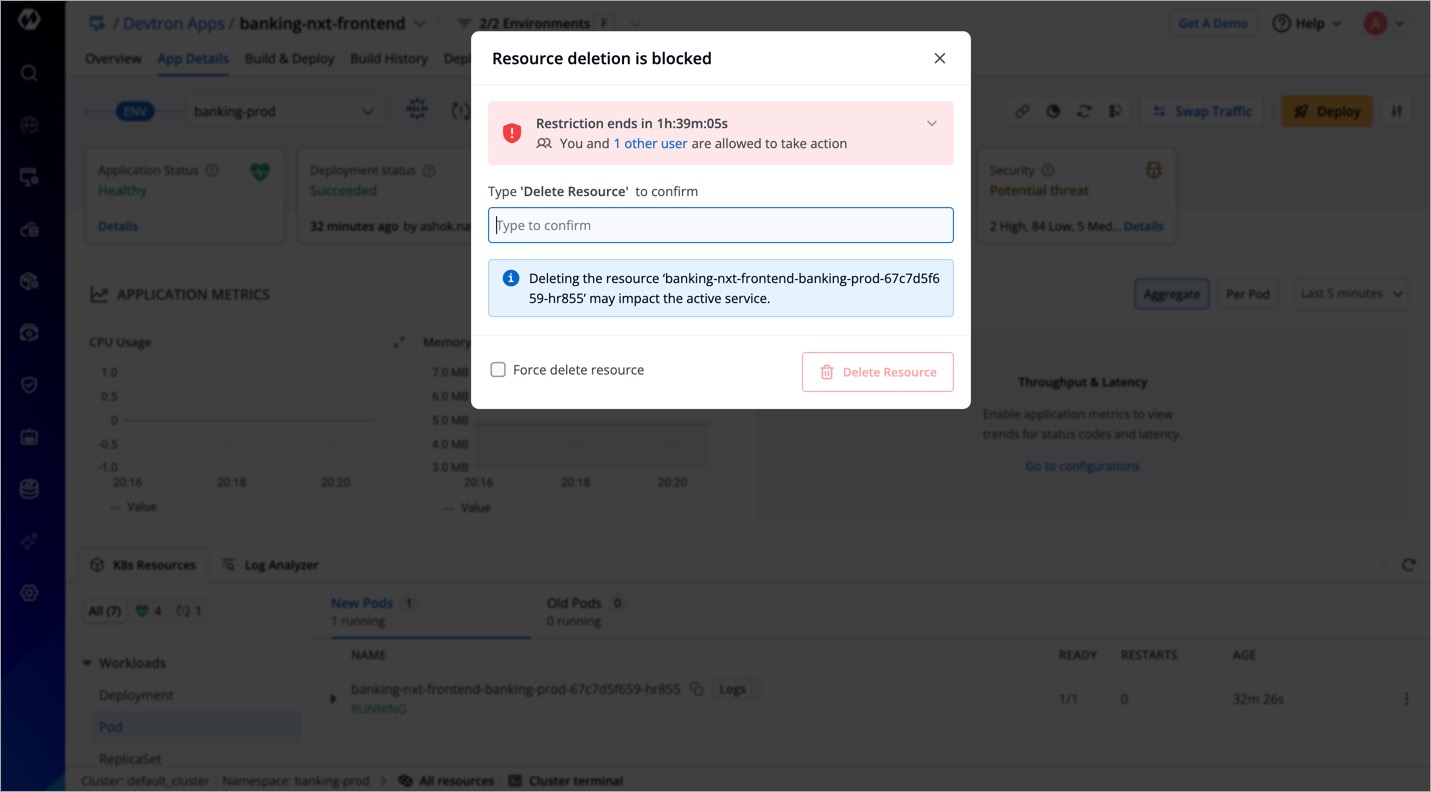Switch to the Old Pods tab
Screen dimensions: 1431x792
pos(574,603)
